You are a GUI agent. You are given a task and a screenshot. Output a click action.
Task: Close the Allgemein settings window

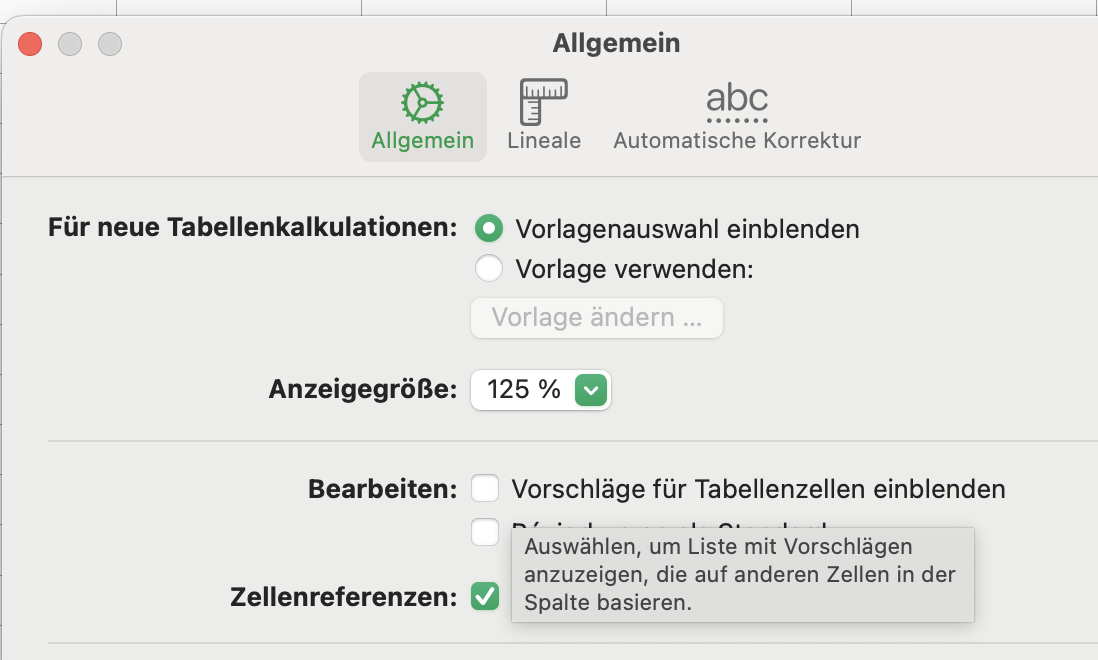coord(30,44)
